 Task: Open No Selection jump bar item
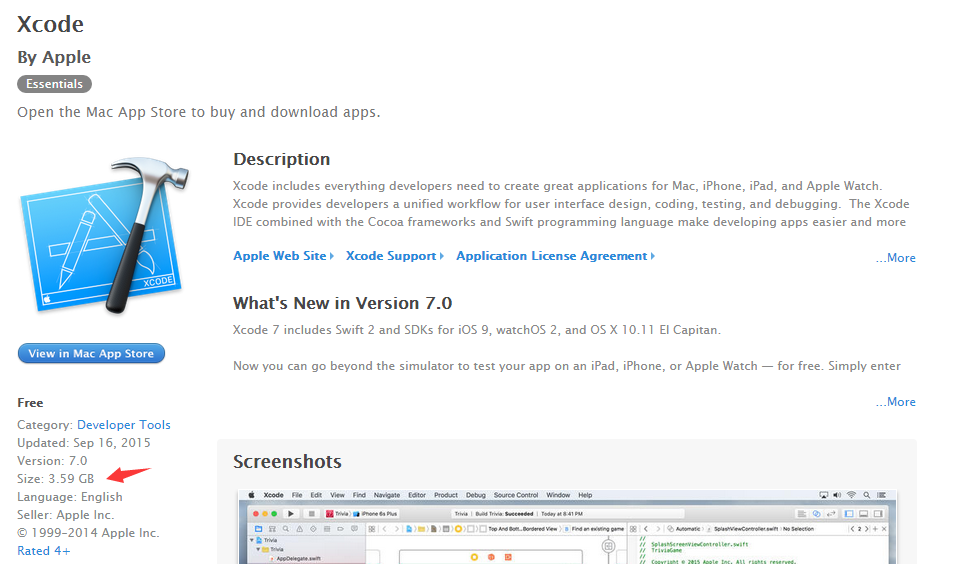tap(798, 529)
